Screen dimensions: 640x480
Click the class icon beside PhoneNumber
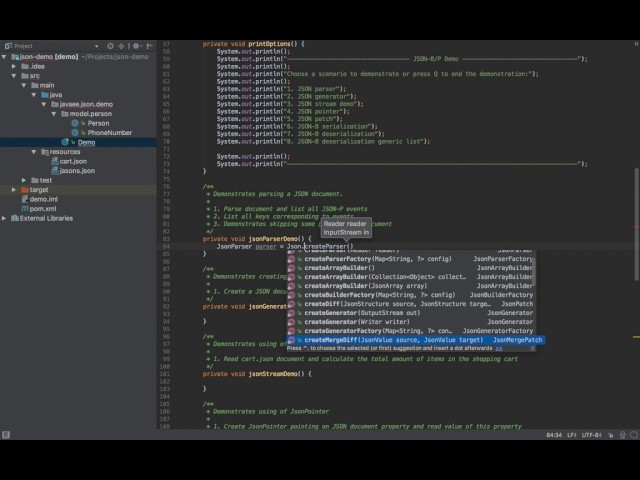pos(75,133)
